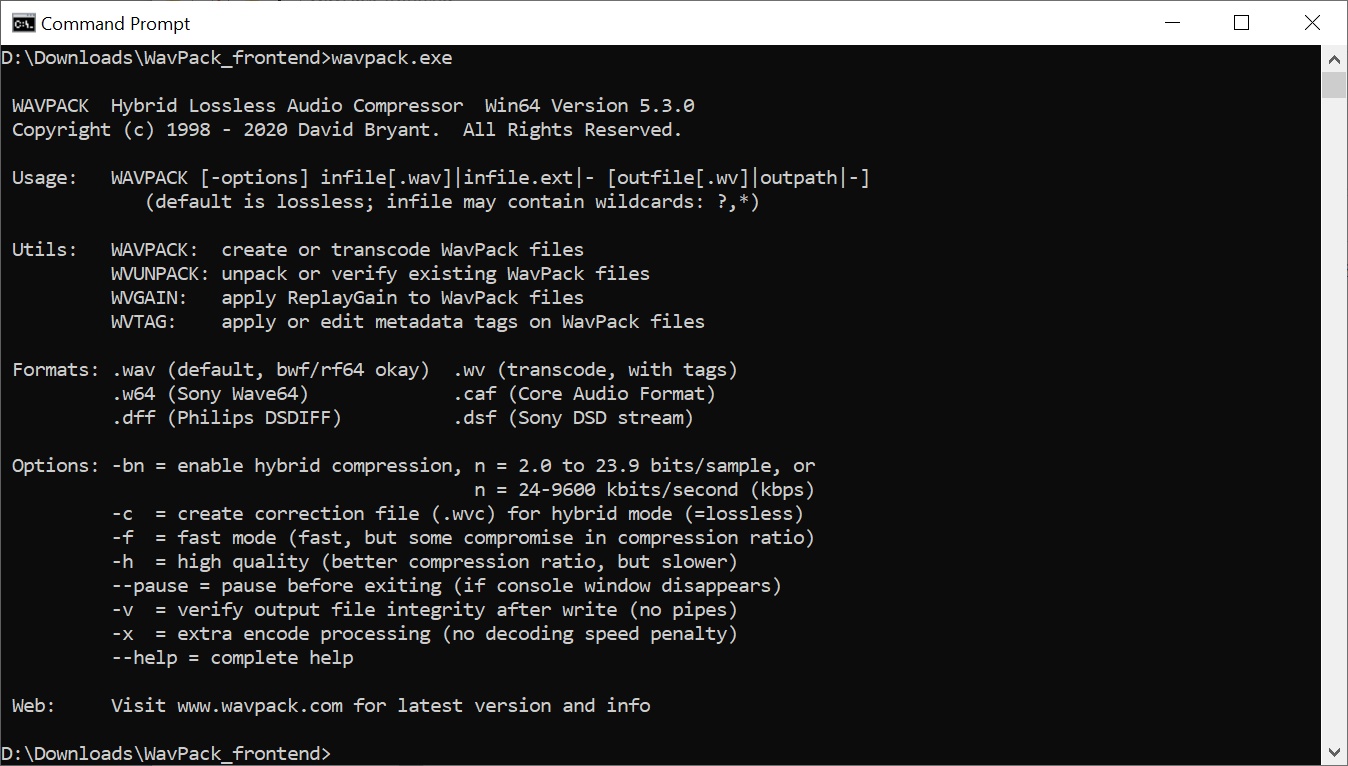
Task: Click at the bottom prompt line cursor
Action: point(336,753)
